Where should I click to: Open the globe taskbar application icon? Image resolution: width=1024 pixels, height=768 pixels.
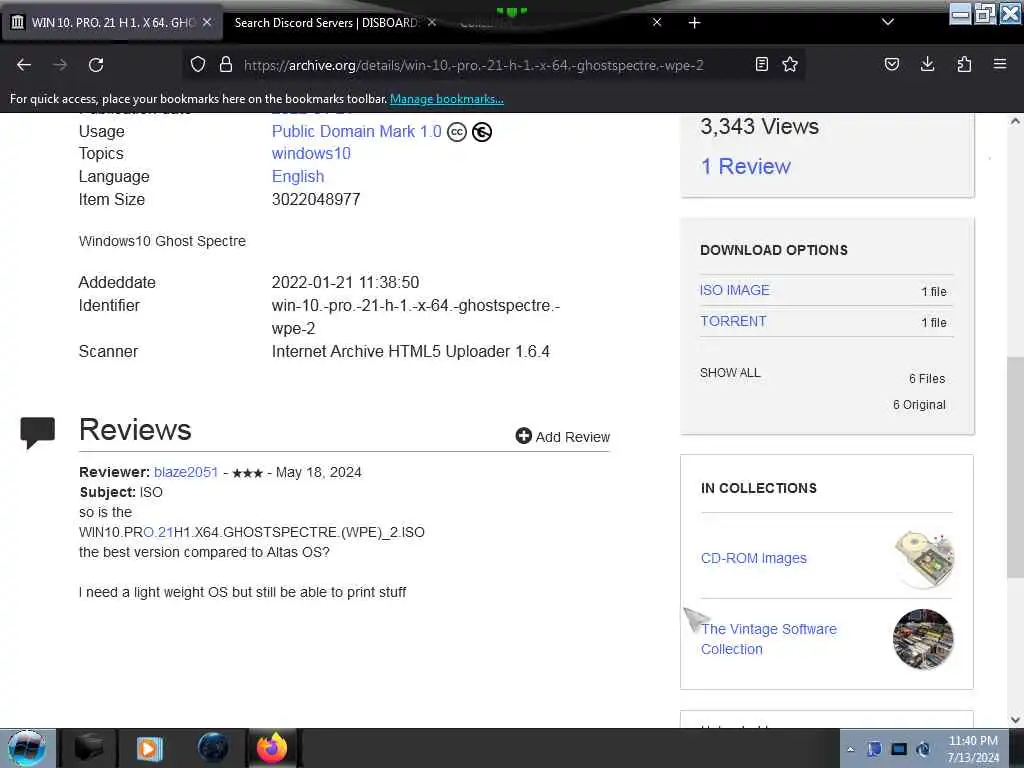pos(212,748)
